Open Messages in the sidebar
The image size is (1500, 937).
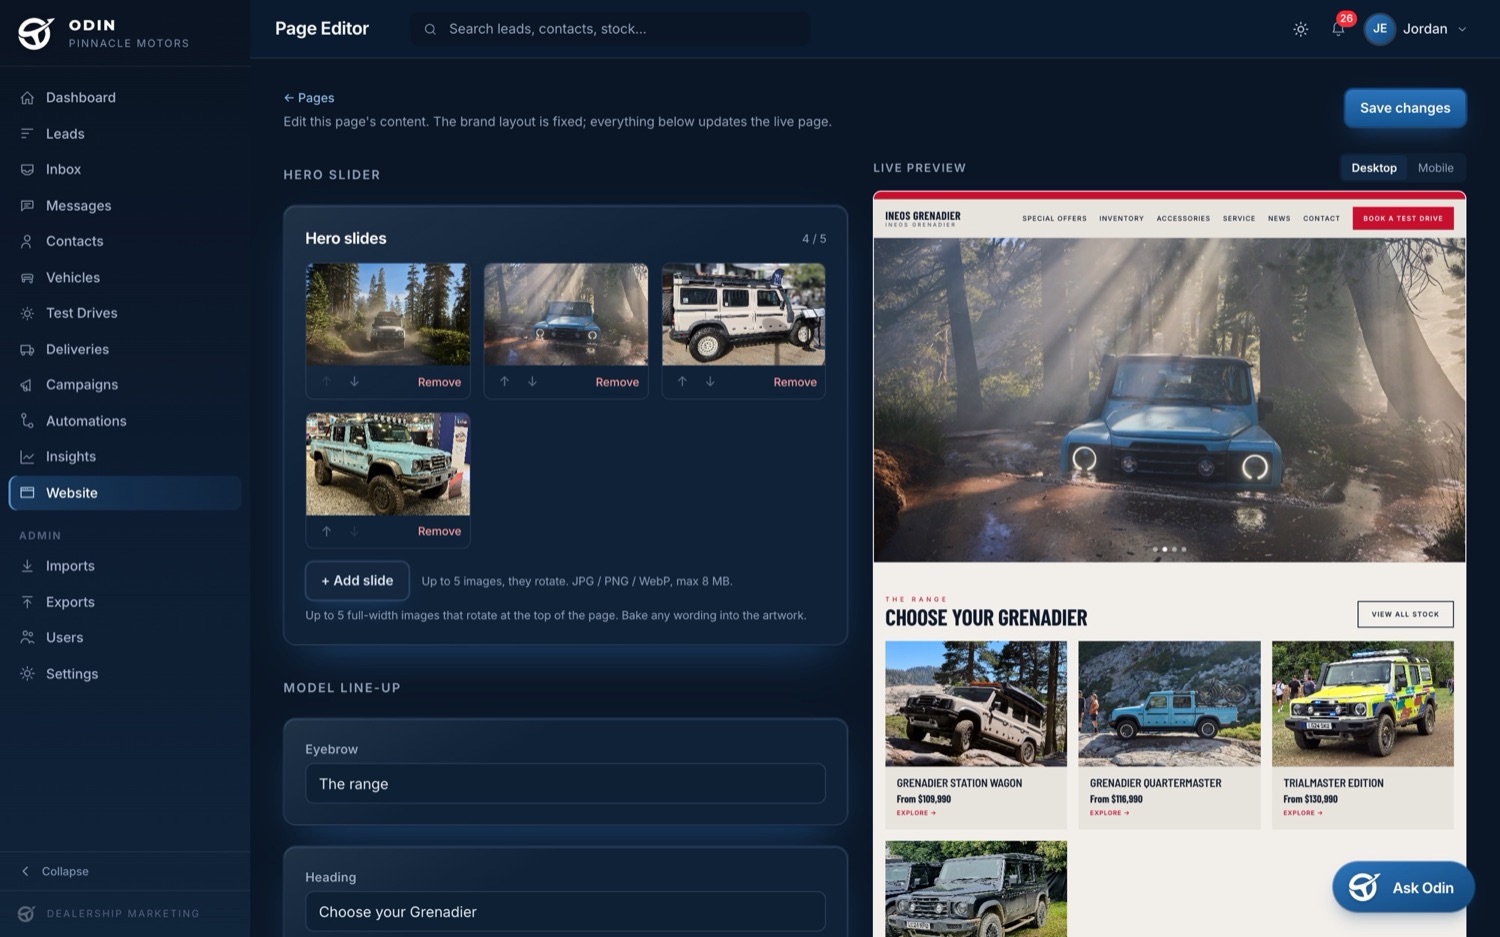point(125,205)
